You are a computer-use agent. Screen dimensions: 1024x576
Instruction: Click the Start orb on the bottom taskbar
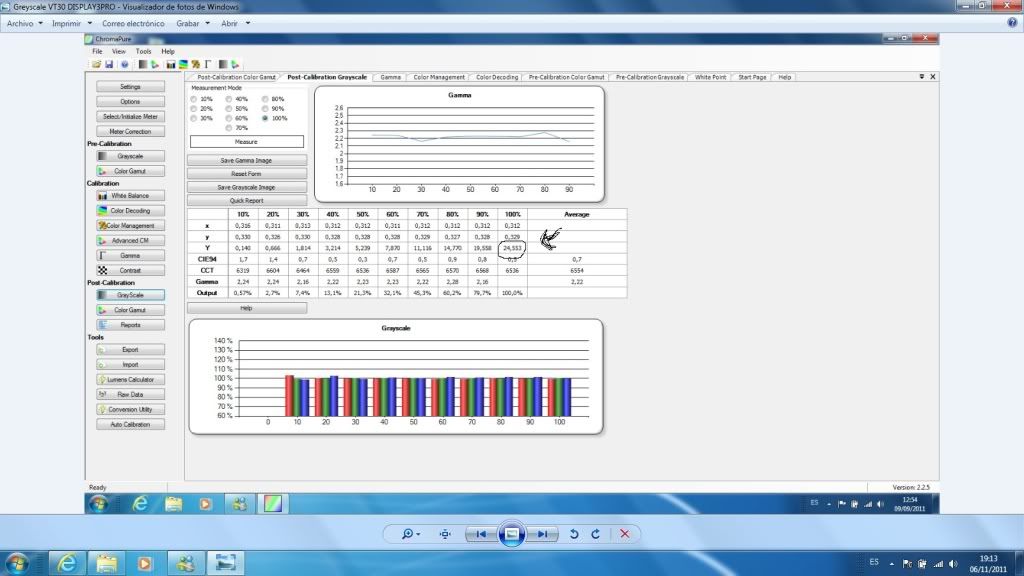(17, 563)
